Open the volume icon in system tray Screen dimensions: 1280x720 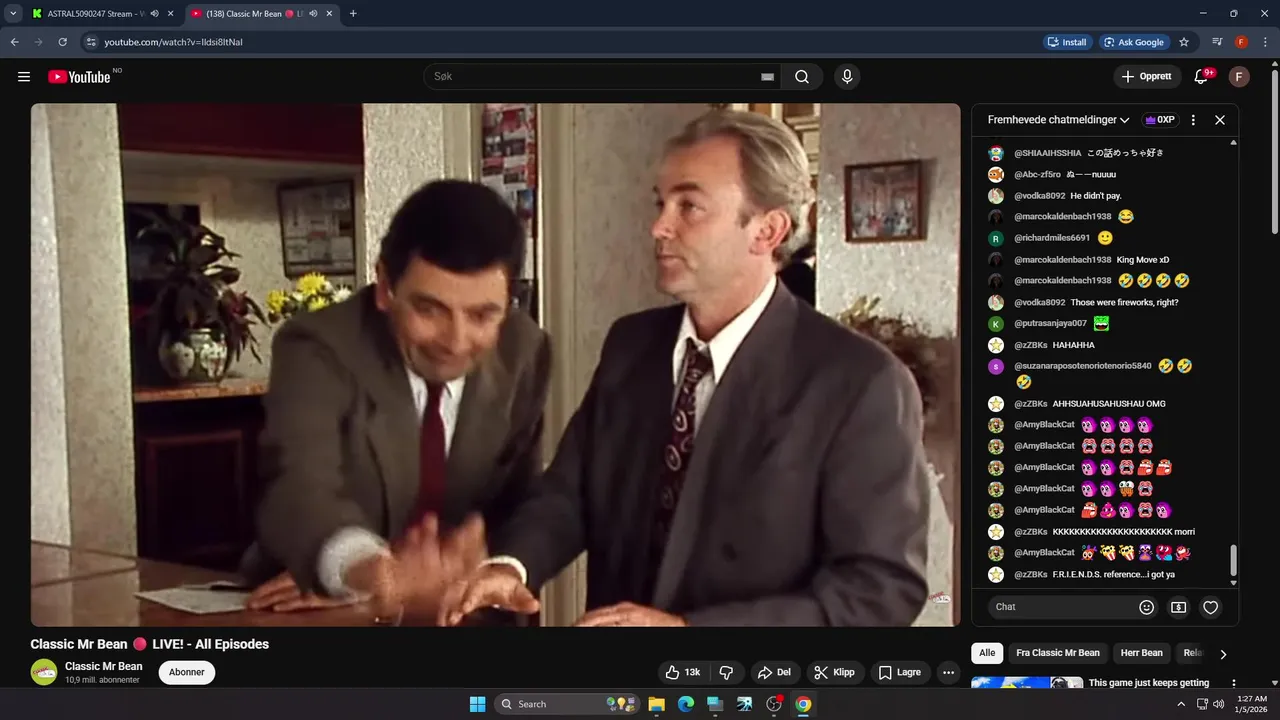tap(1218, 704)
